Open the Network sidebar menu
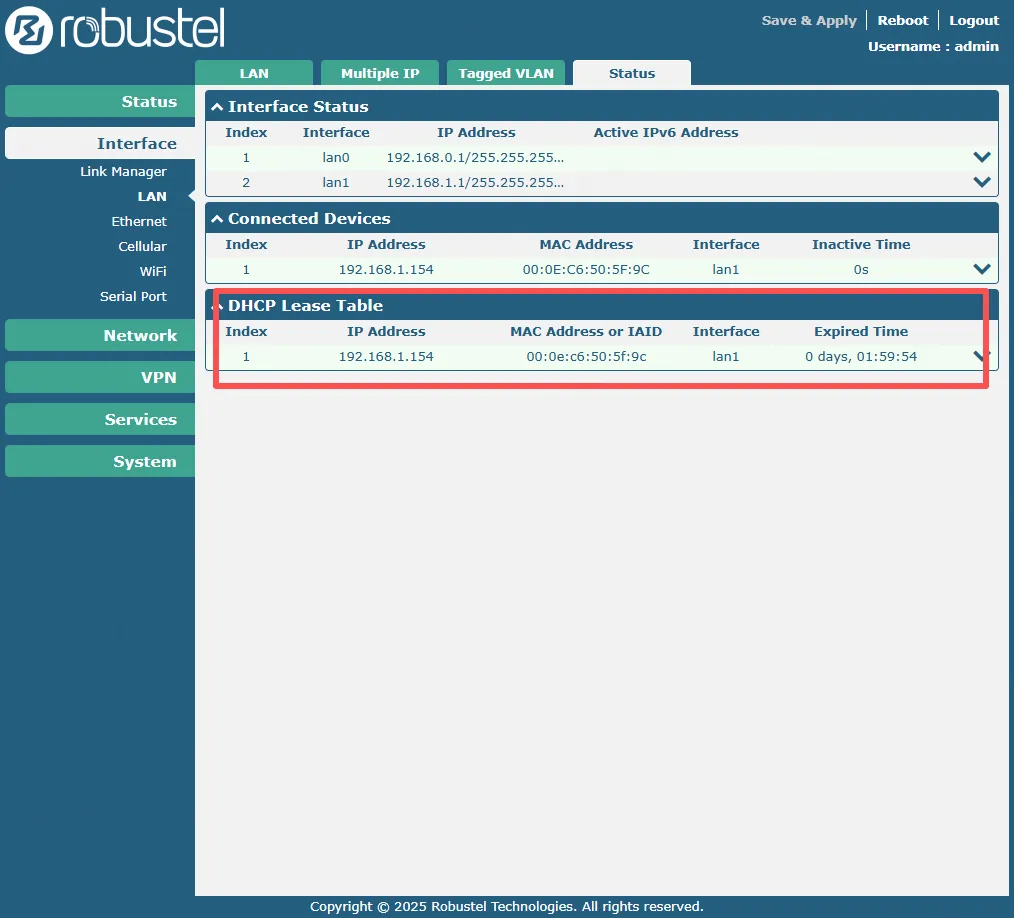 100,336
